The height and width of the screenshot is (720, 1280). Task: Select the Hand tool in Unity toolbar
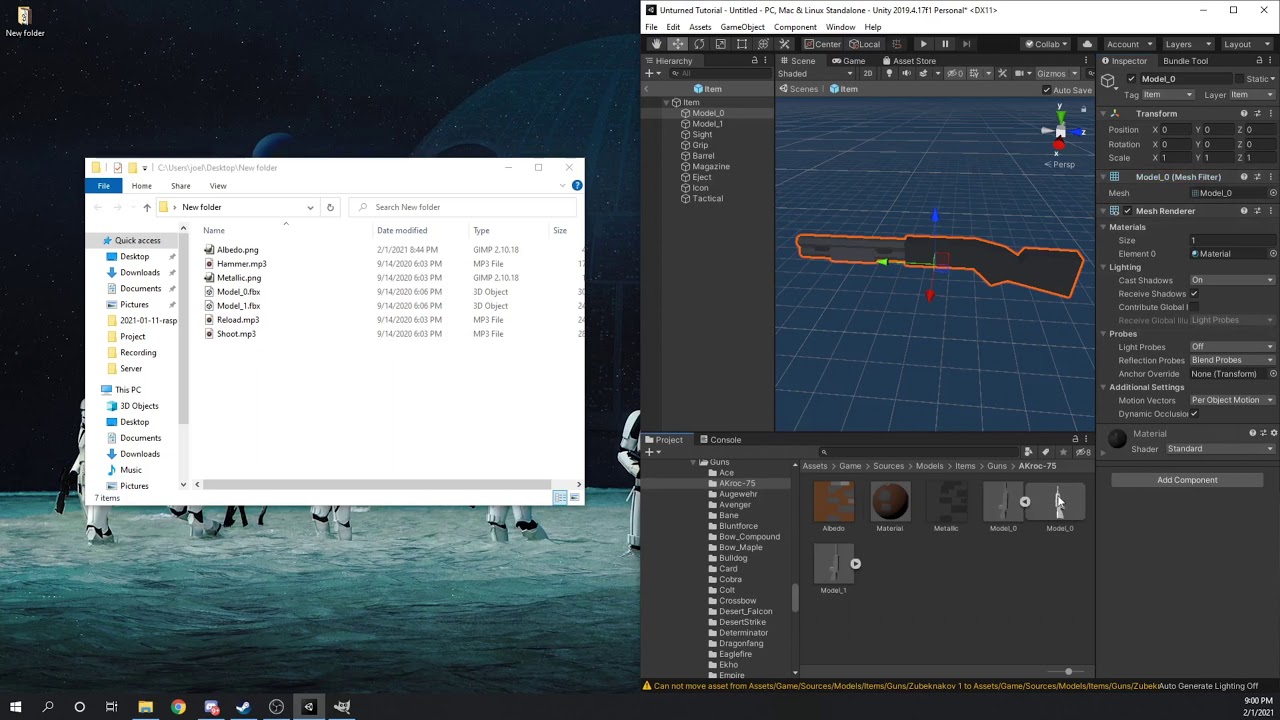click(x=656, y=44)
